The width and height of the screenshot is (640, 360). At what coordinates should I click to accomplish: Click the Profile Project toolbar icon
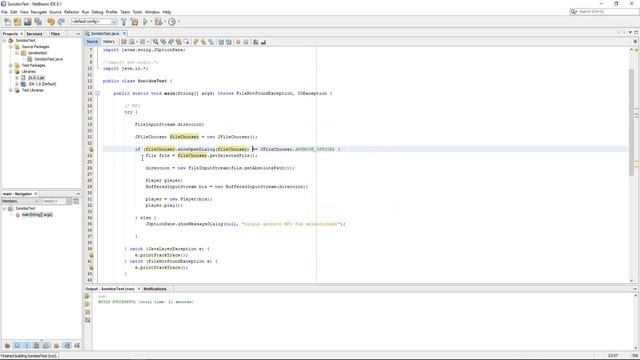tap(172, 22)
